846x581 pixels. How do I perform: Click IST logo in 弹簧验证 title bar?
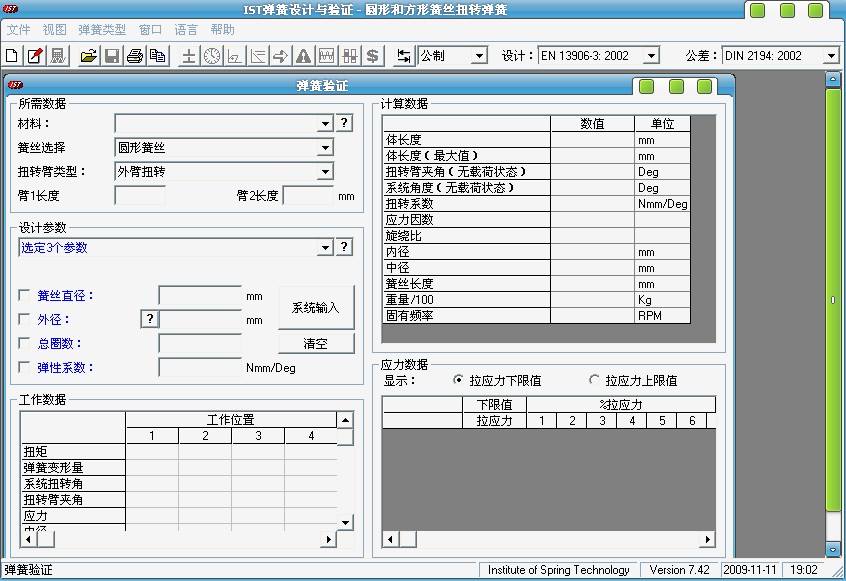pos(15,85)
